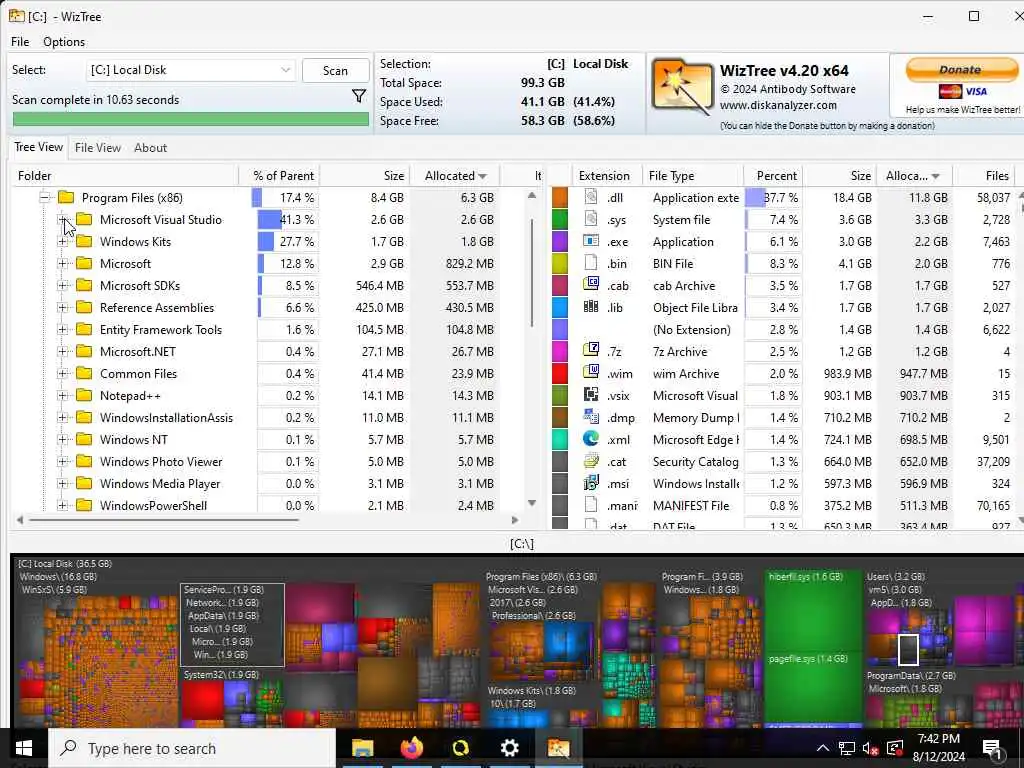The height and width of the screenshot is (768, 1024).
Task: Expand the Common Files folder
Action: pyautogui.click(x=63, y=374)
